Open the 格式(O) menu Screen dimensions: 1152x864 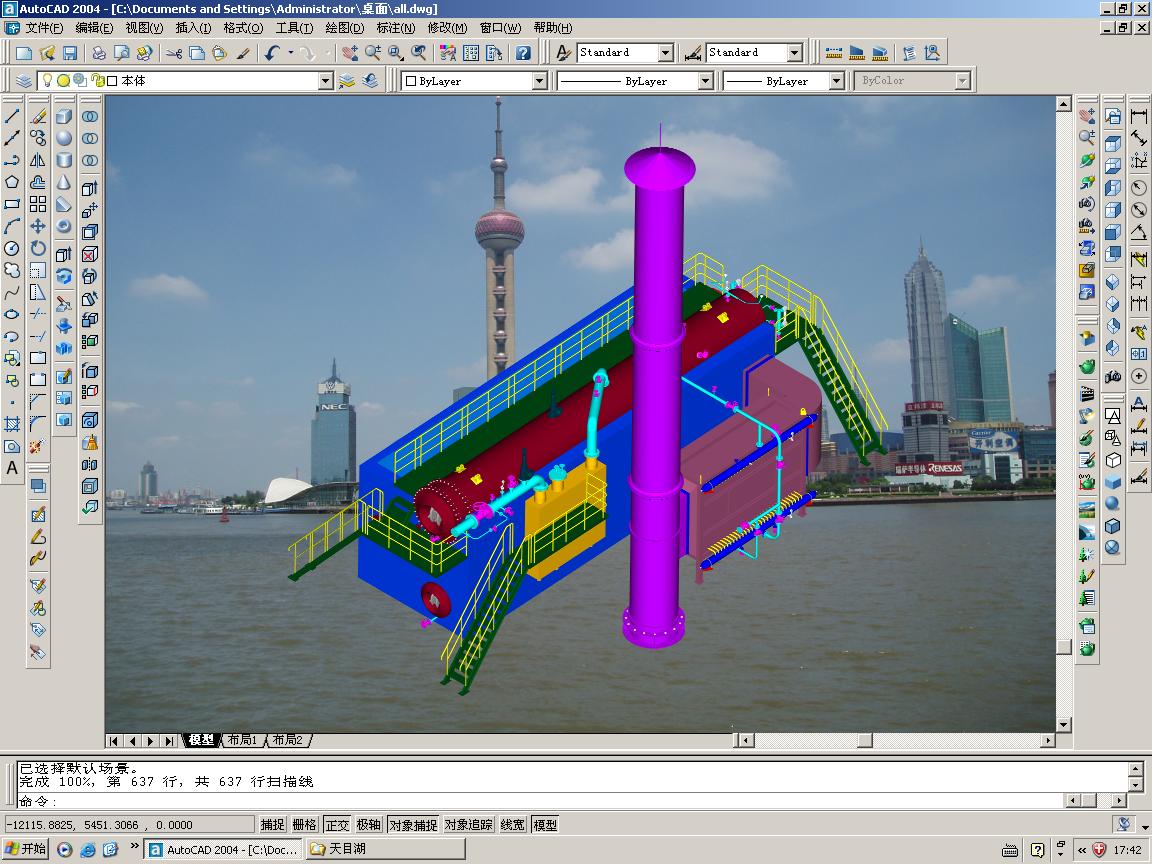[243, 28]
